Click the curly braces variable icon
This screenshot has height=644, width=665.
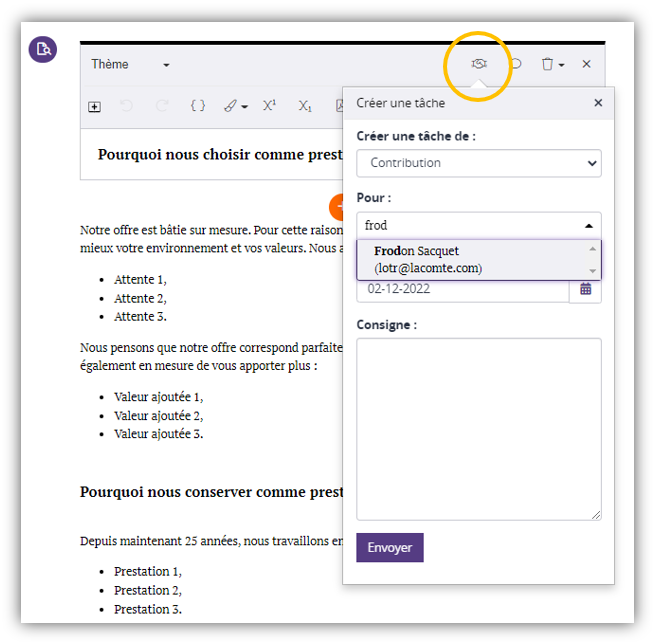click(198, 106)
